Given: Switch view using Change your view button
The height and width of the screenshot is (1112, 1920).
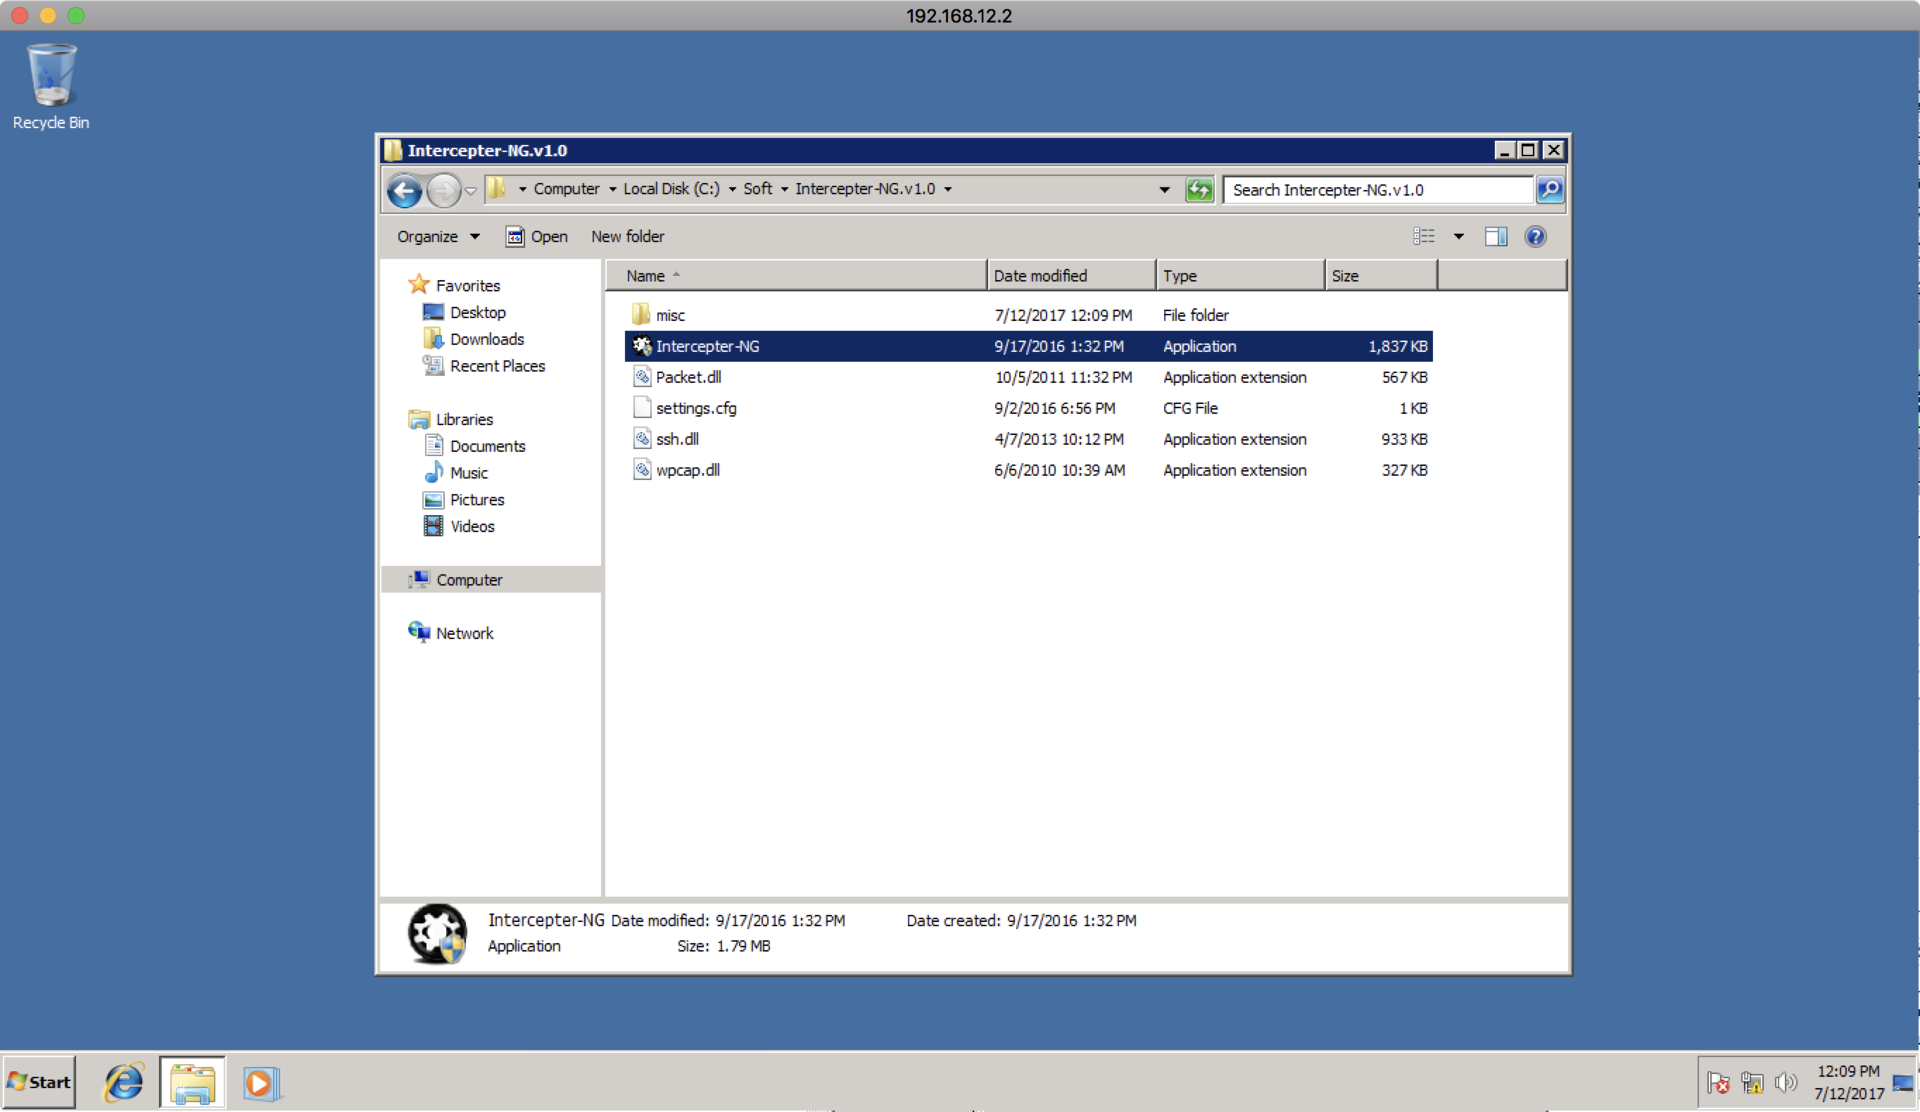Looking at the screenshot, I should (x=1428, y=237).
